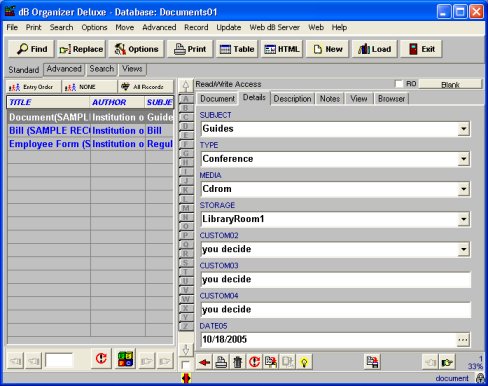The height and width of the screenshot is (386, 488).
Task: Click in the CUSTOM03 text field
Action: click(x=336, y=279)
